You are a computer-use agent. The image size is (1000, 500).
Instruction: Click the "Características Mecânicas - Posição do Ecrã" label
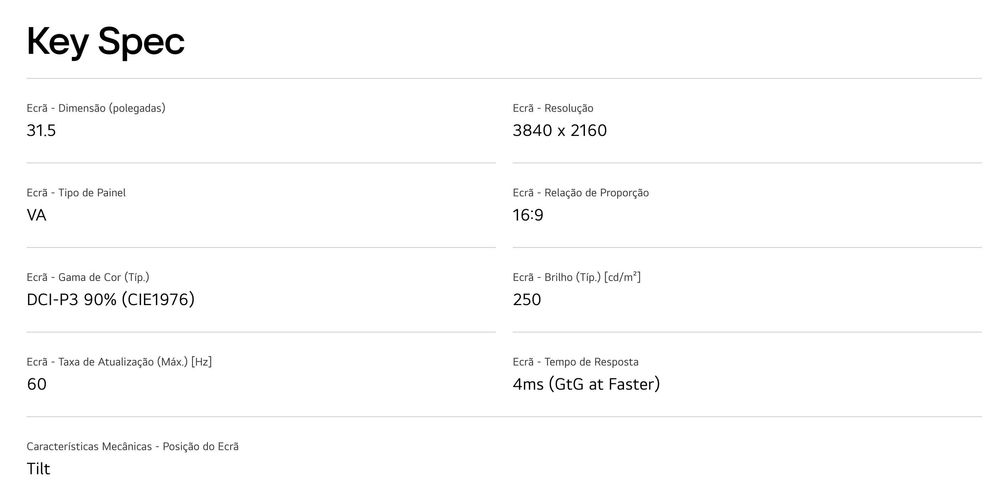pos(132,446)
